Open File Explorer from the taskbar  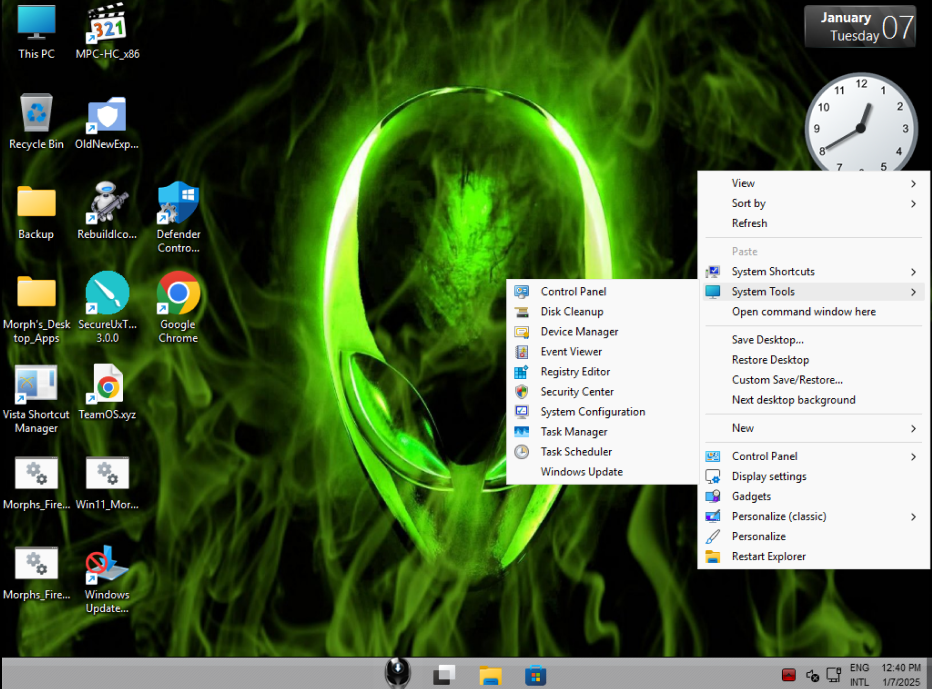(490, 675)
